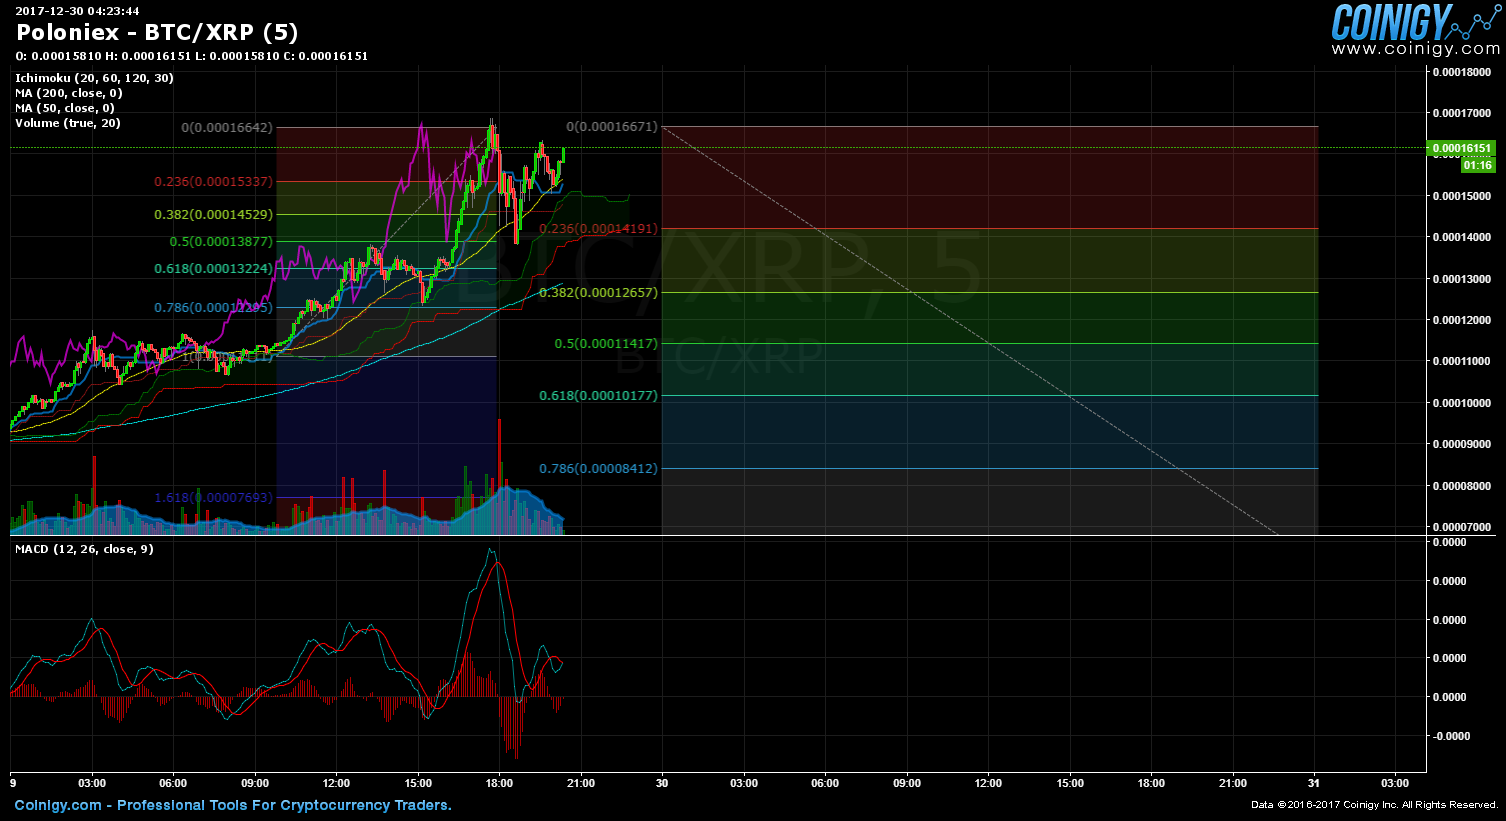The height and width of the screenshot is (821, 1506).
Task: Select the Poloniex - BTC/XRP (5) chart title
Action: tap(157, 32)
